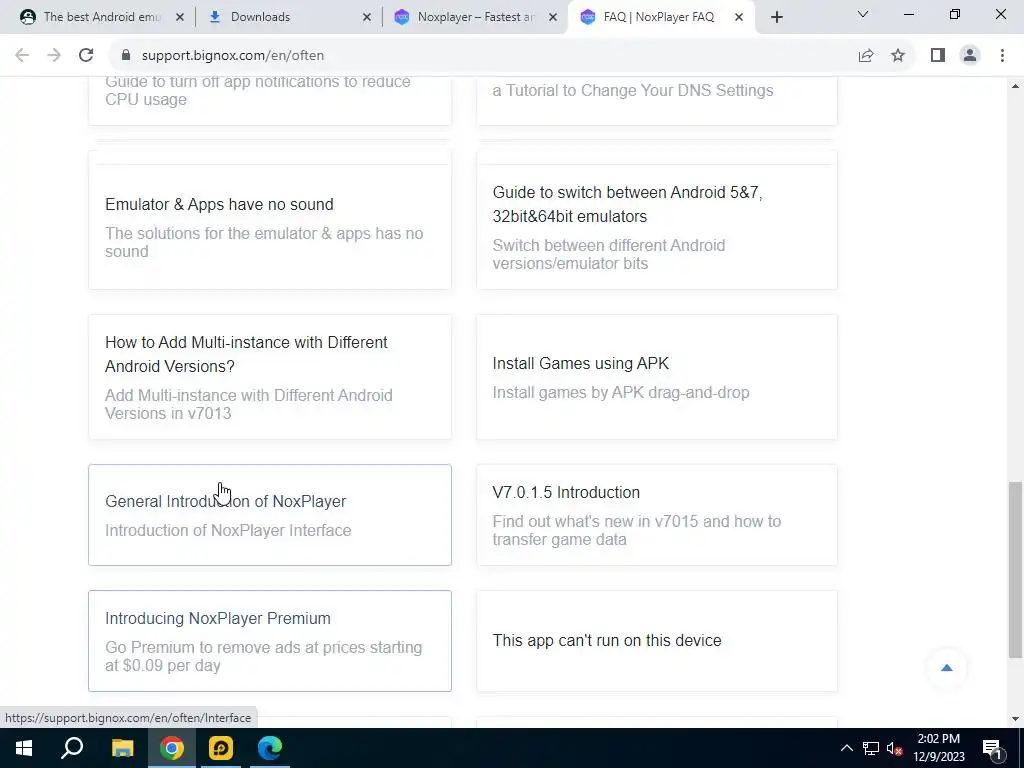Close the Downloads tab
1024x768 pixels.
click(367, 17)
